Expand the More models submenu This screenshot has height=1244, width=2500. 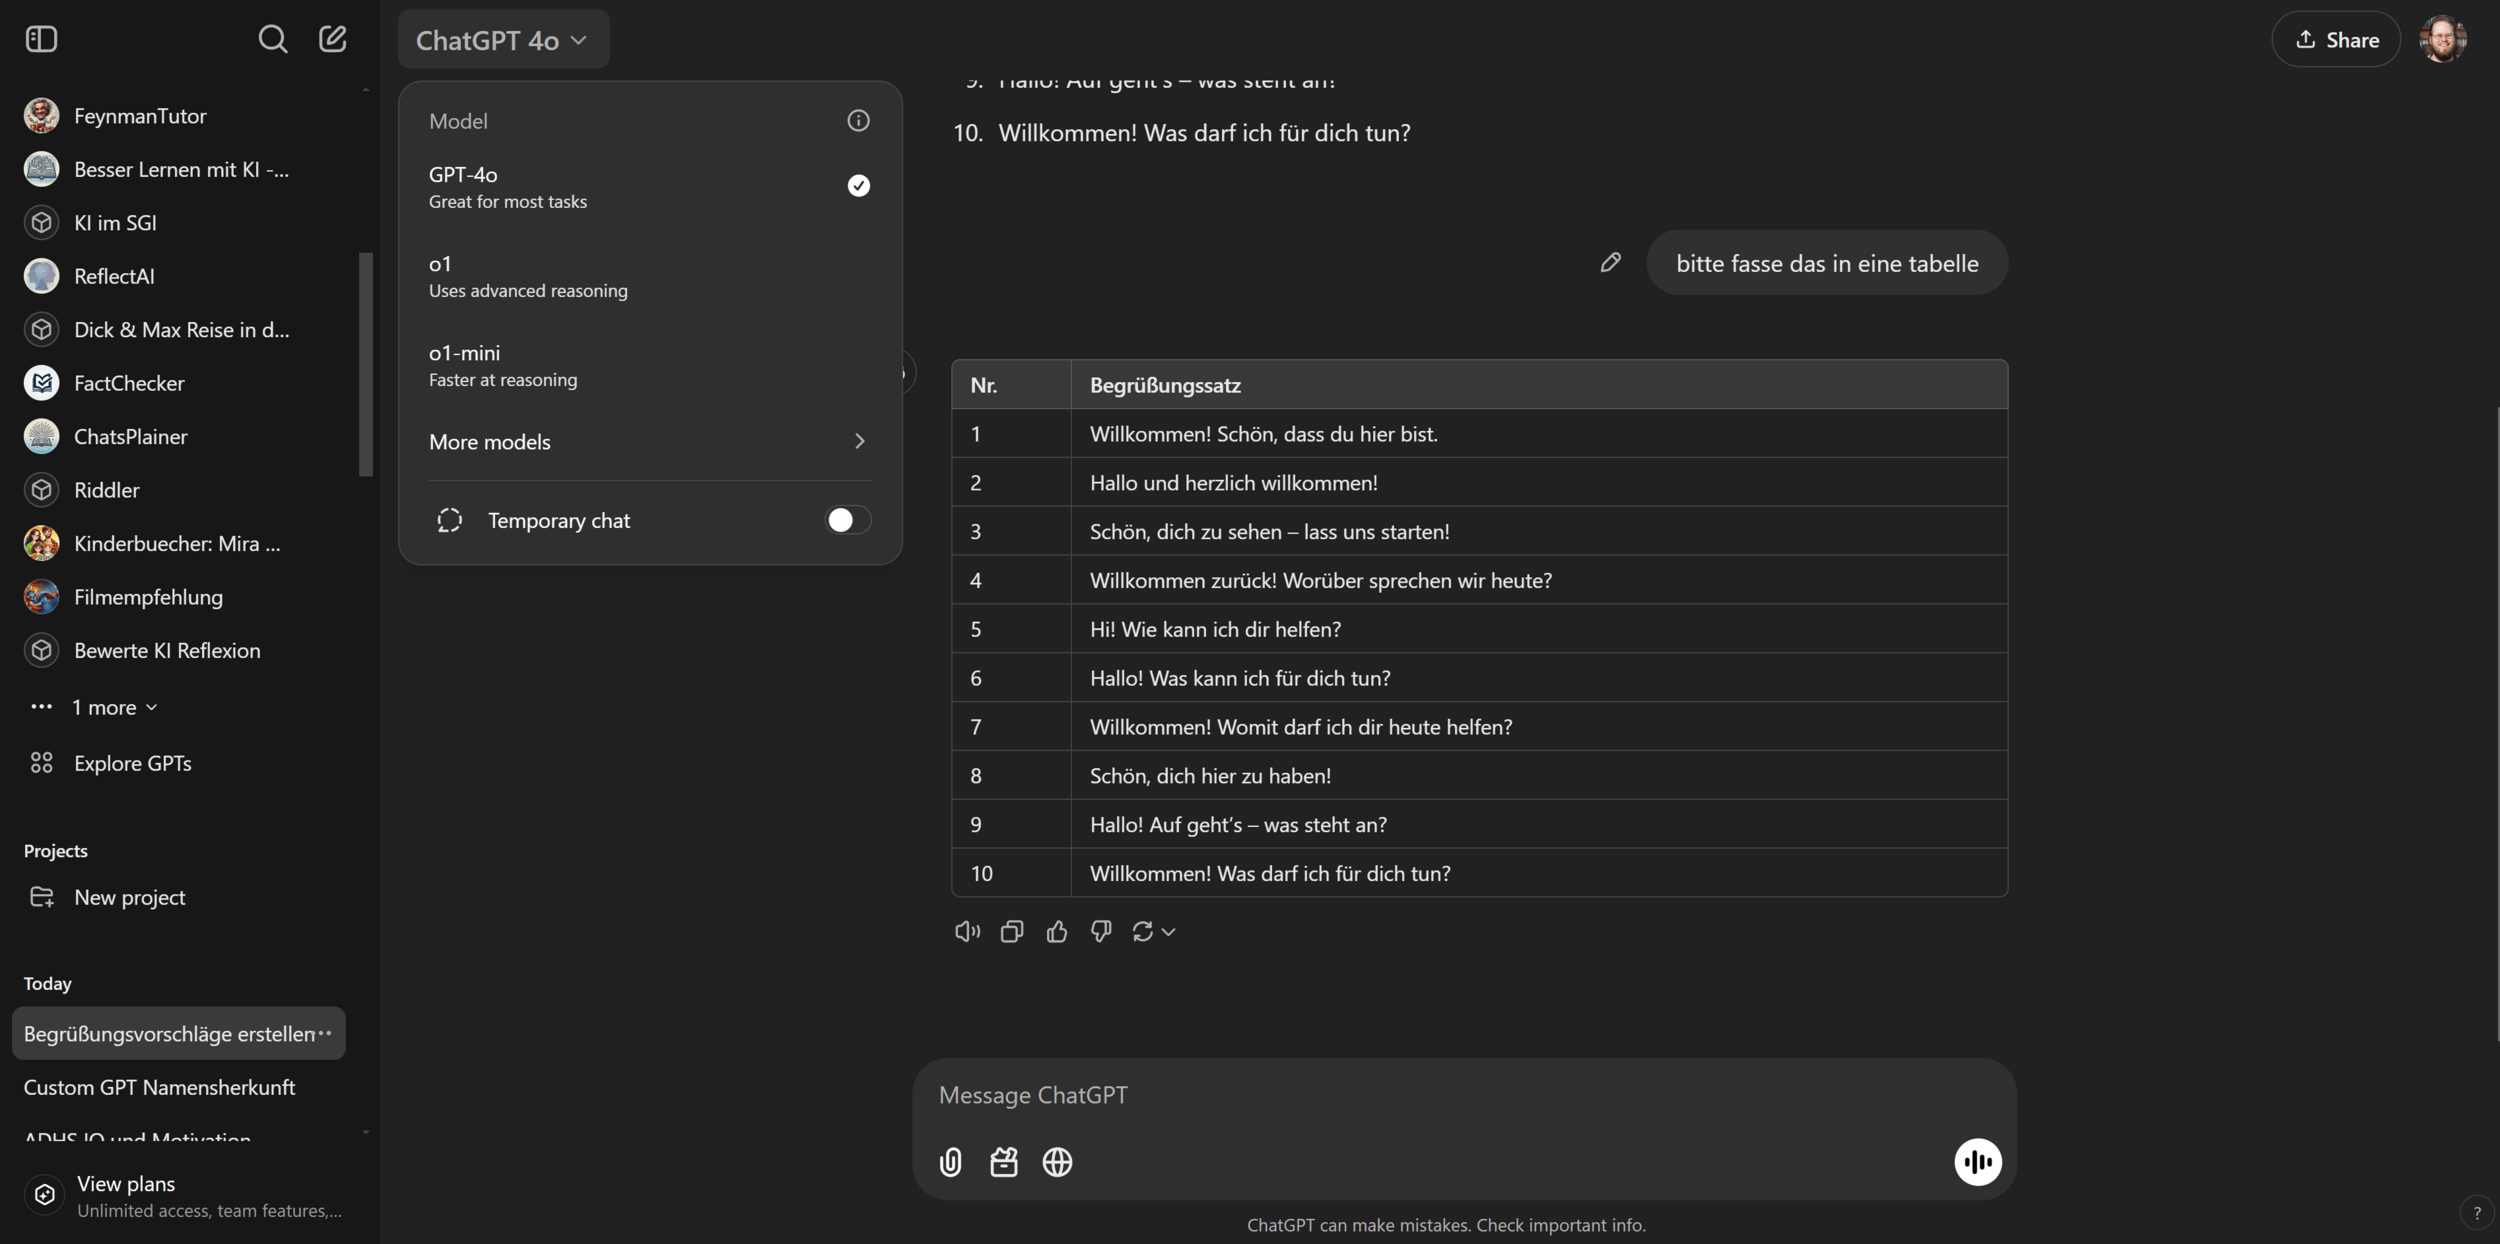coord(649,441)
